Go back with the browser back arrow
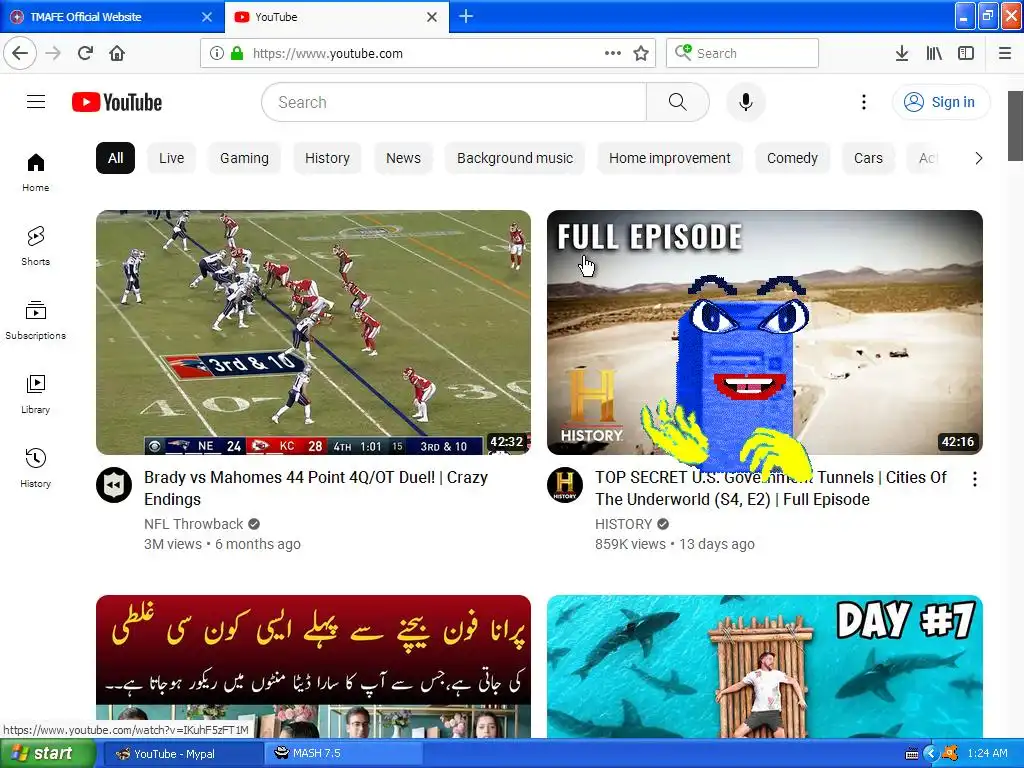Viewport: 1024px width, 768px height. click(x=20, y=53)
